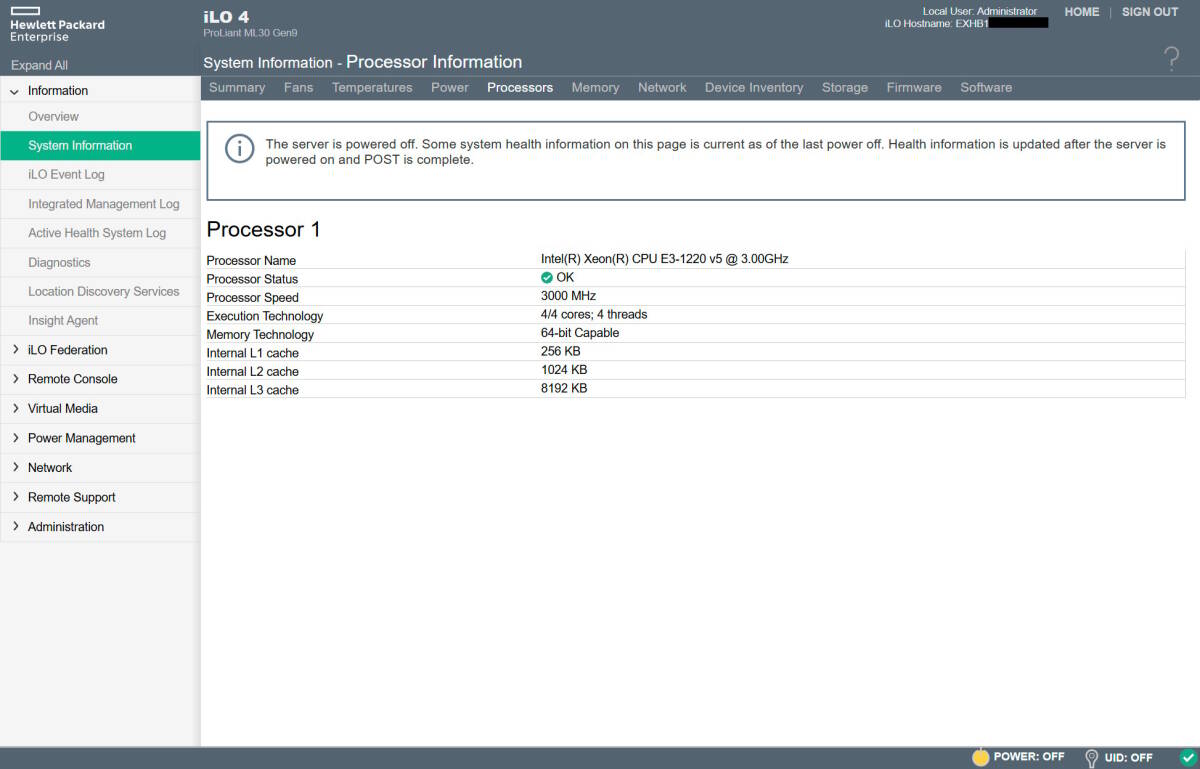Click Expand All in sidebar
Screen dimensions: 1200x769
pos(39,65)
